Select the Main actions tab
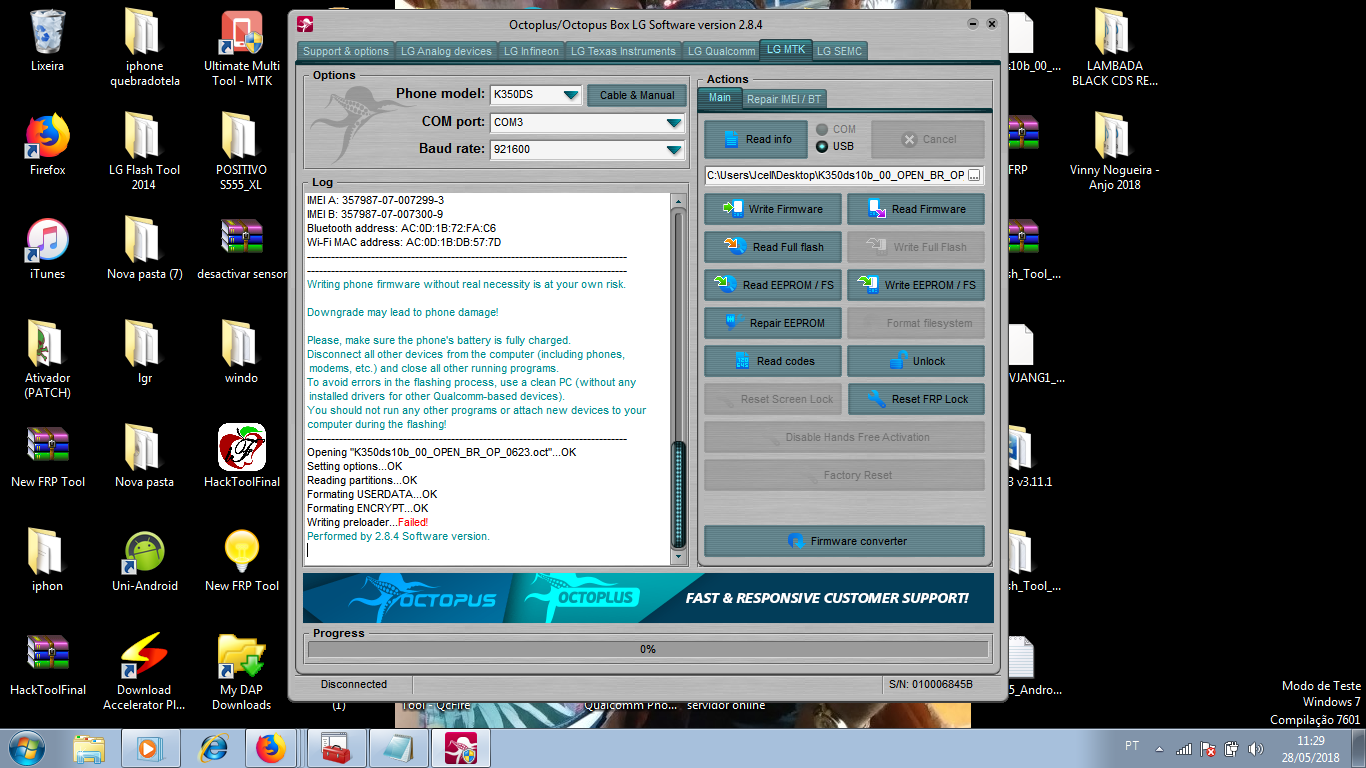The height and width of the screenshot is (768, 1366). [720, 97]
